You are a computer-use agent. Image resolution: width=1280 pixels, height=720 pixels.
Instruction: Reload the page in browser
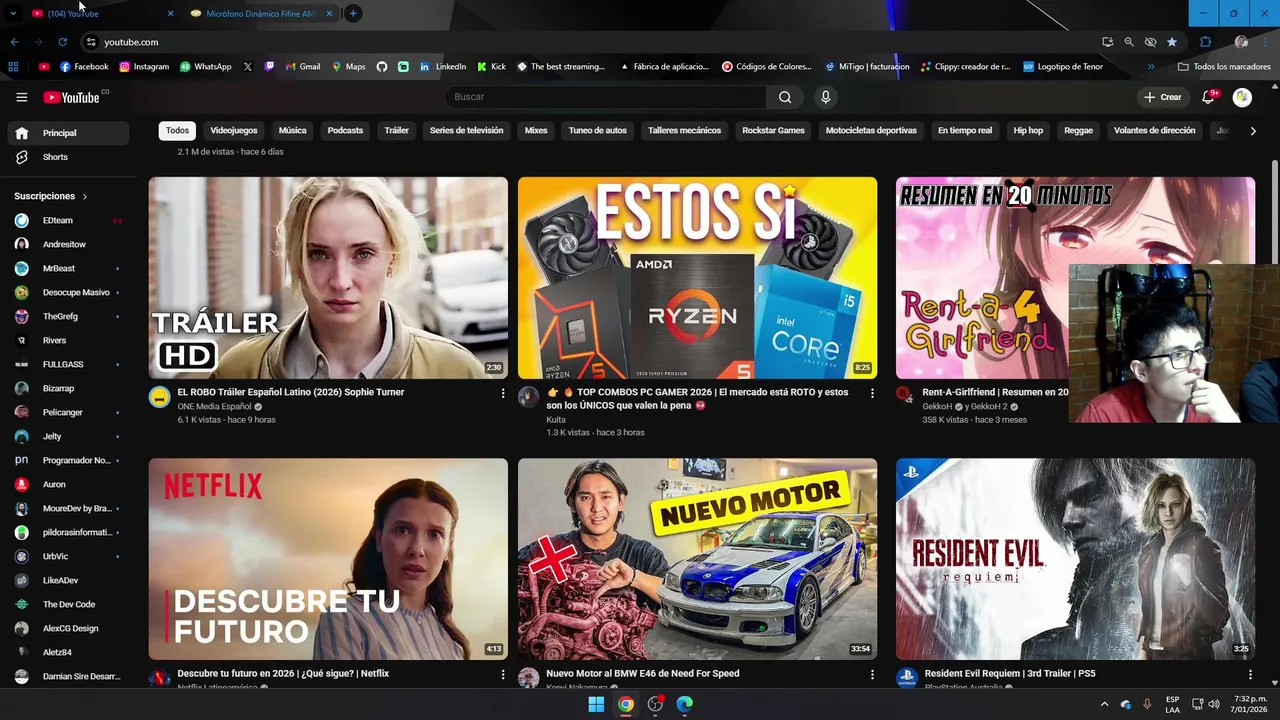62,42
